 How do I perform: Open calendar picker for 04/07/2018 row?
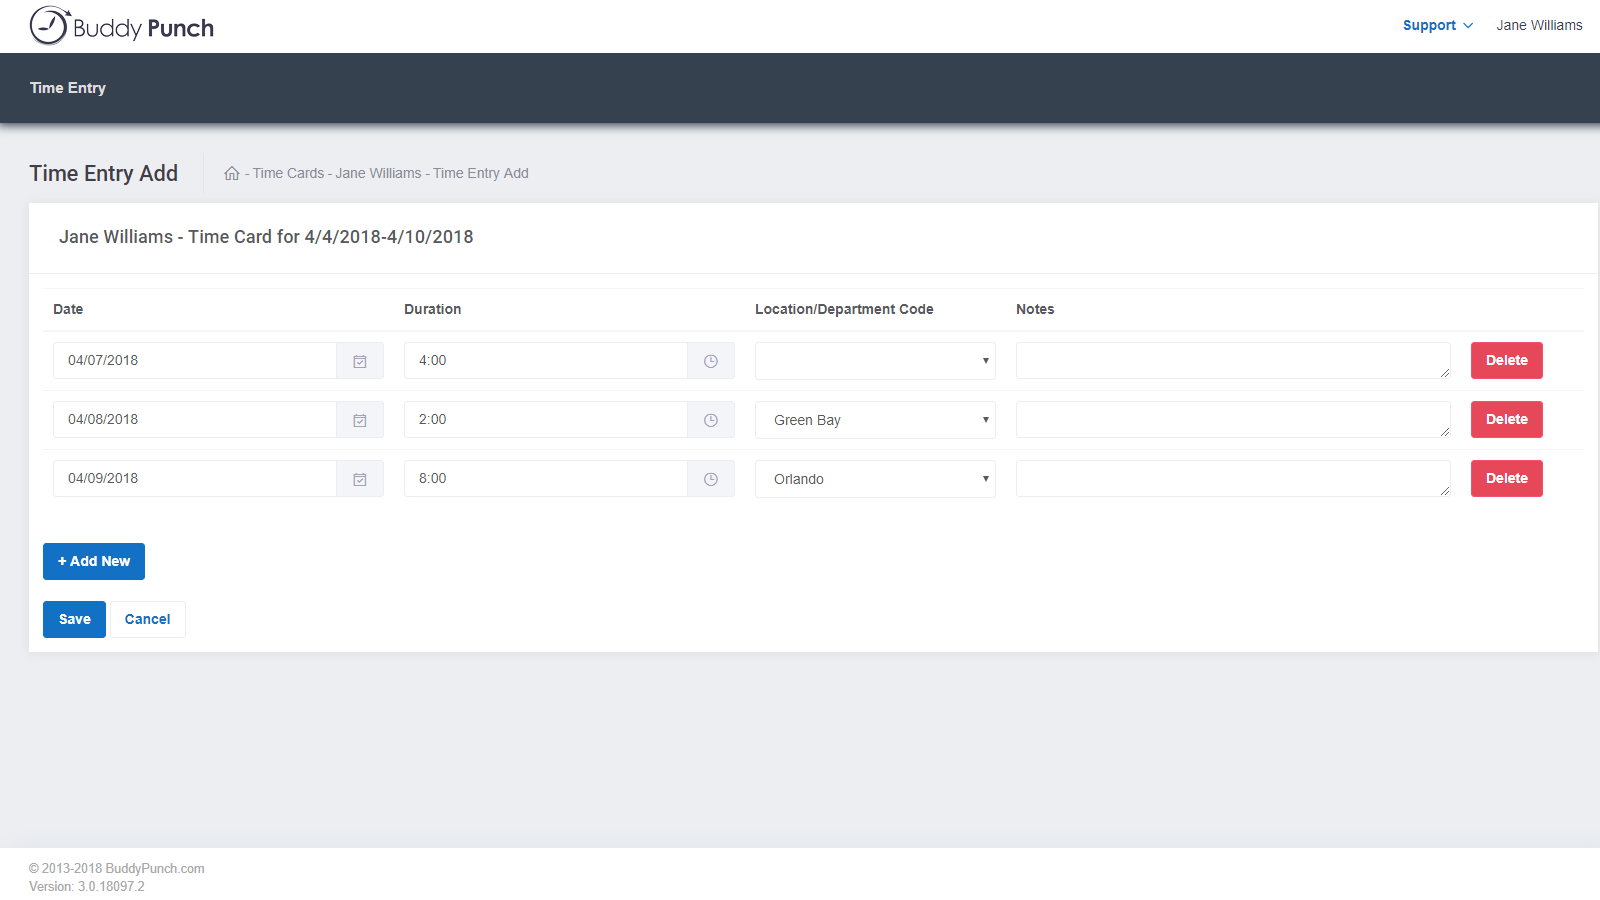(x=360, y=361)
